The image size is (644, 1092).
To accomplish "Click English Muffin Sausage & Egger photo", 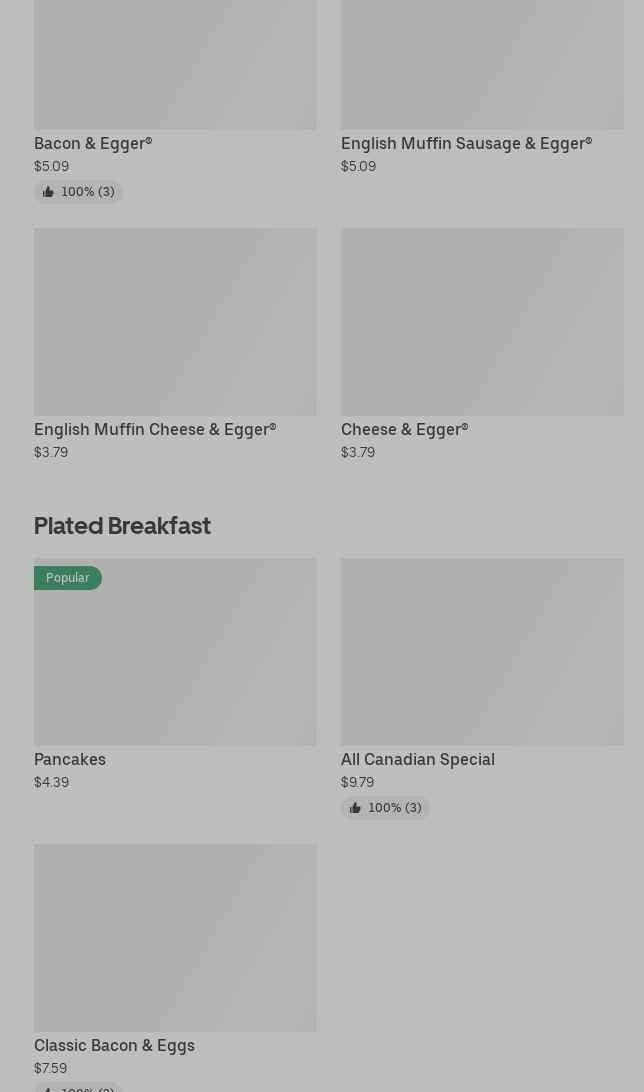I will coord(482,64).
